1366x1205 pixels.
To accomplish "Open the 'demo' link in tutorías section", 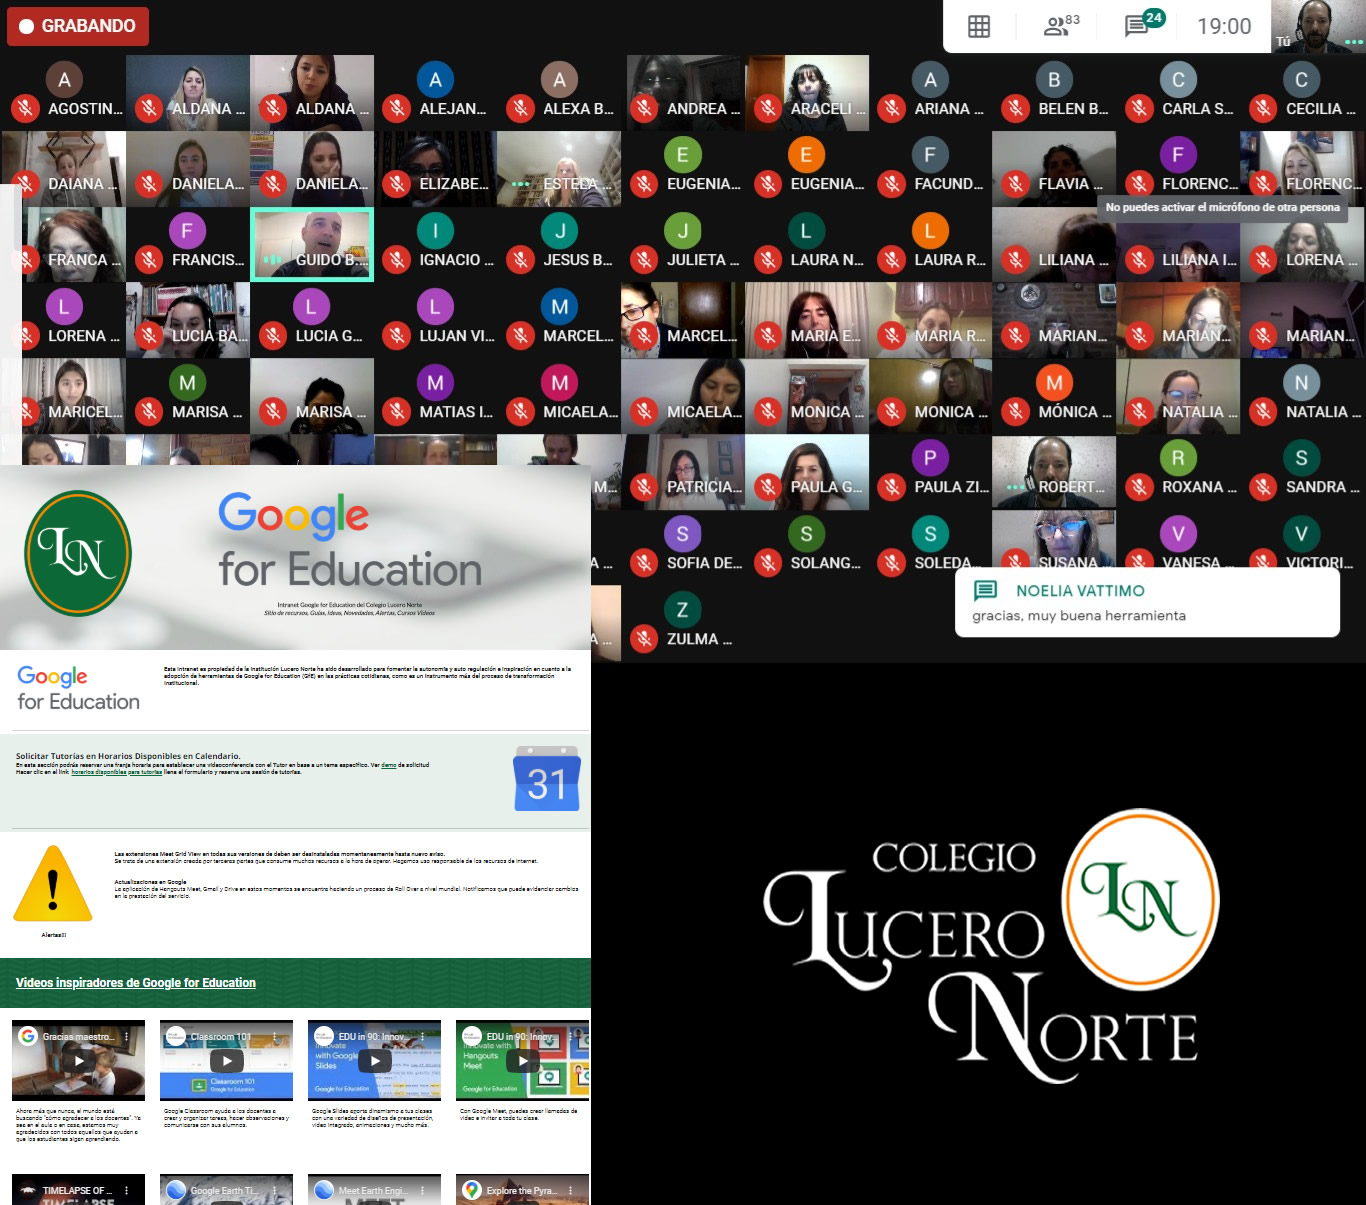I will (x=389, y=765).
